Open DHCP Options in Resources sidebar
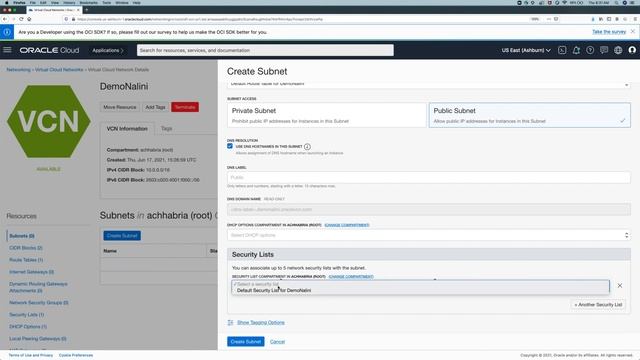640x360 pixels. [x=28, y=327]
